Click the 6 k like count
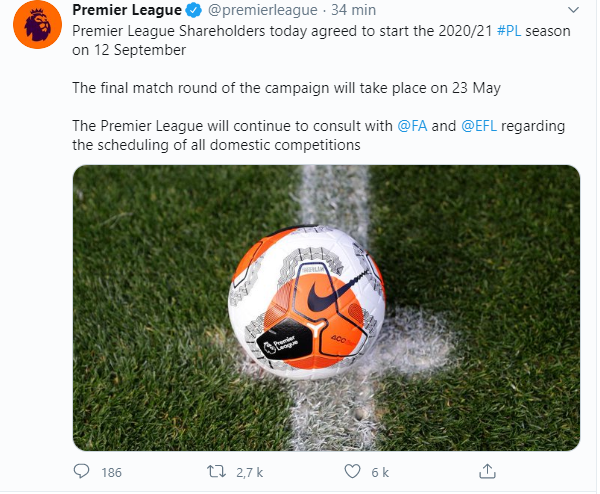Screen dimensions: 600x494 click(x=381, y=472)
